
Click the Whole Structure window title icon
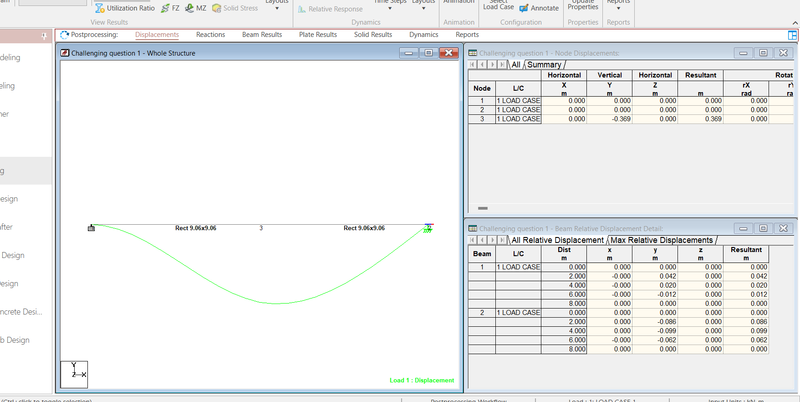65,53
